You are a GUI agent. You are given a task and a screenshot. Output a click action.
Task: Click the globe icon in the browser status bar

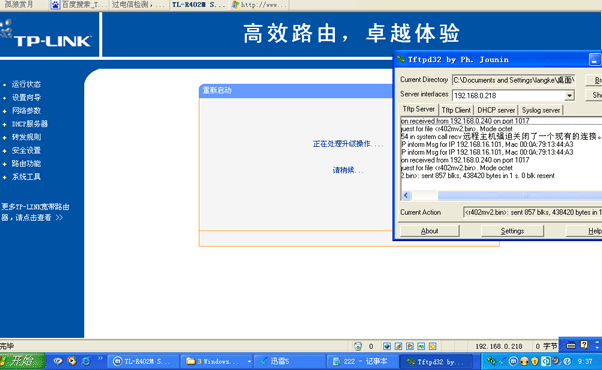pos(387,346)
